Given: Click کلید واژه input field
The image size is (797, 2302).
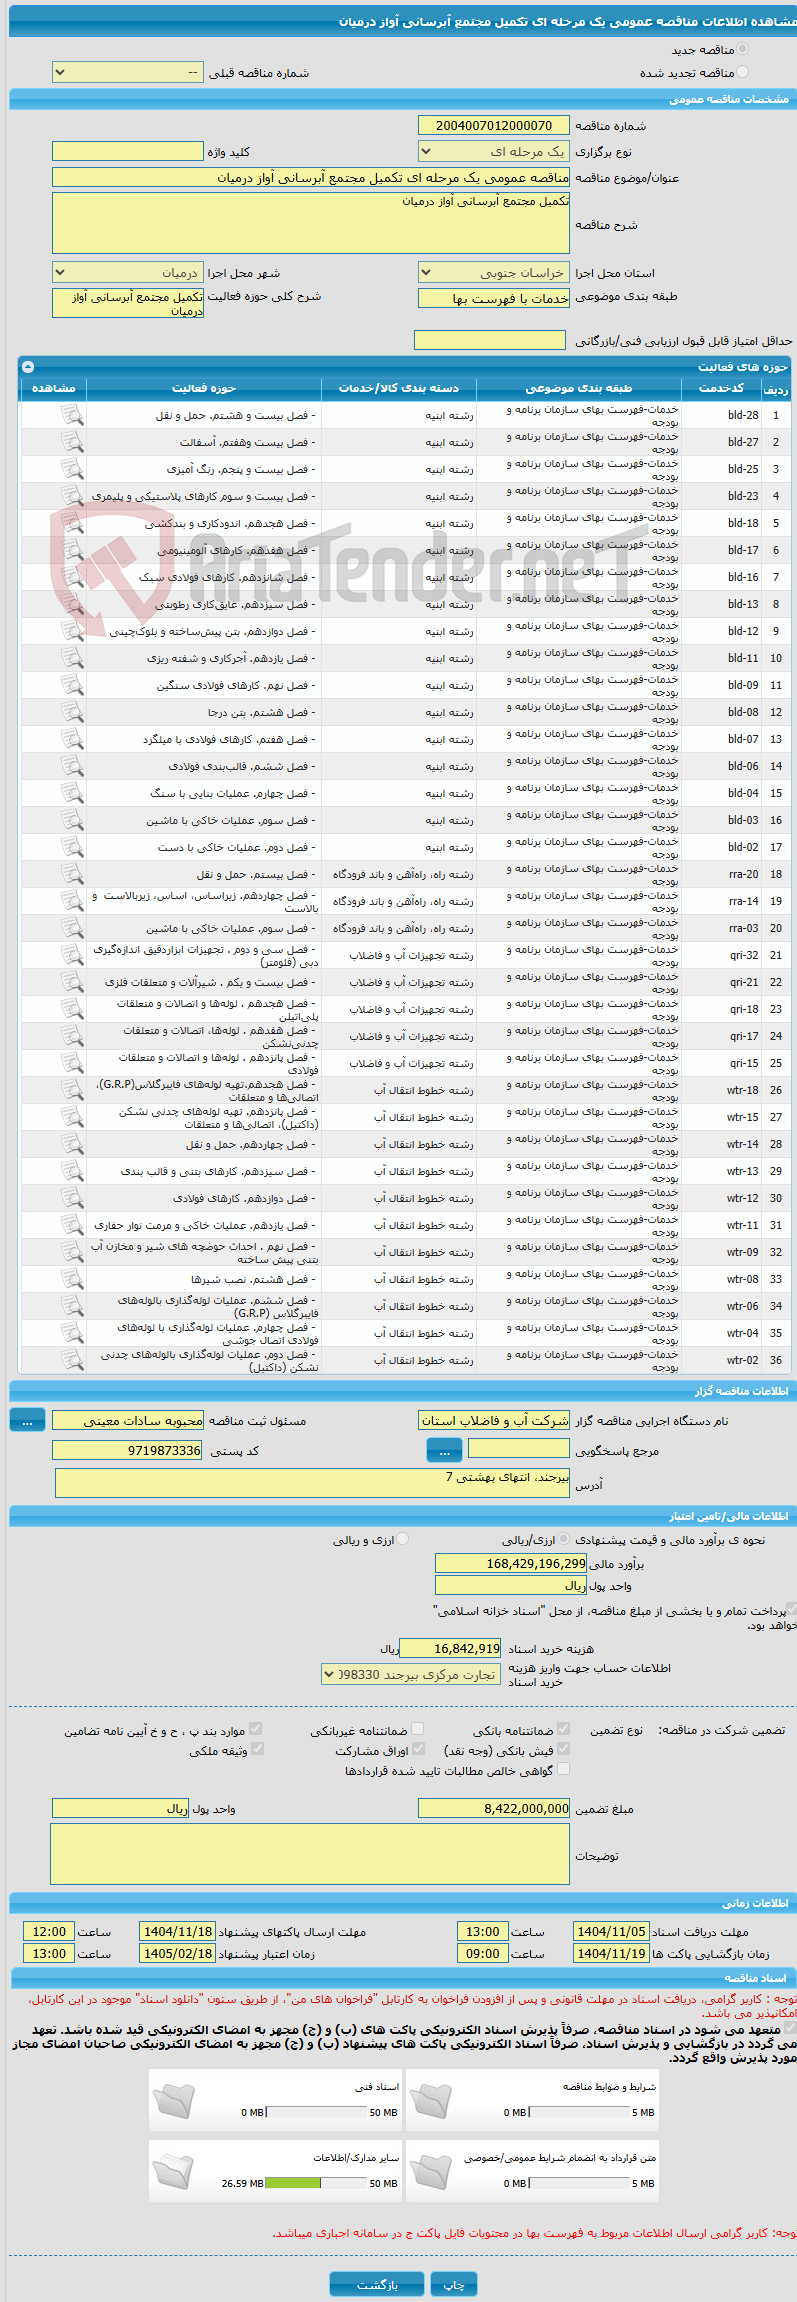Looking at the screenshot, I should pyautogui.click(x=128, y=151).
